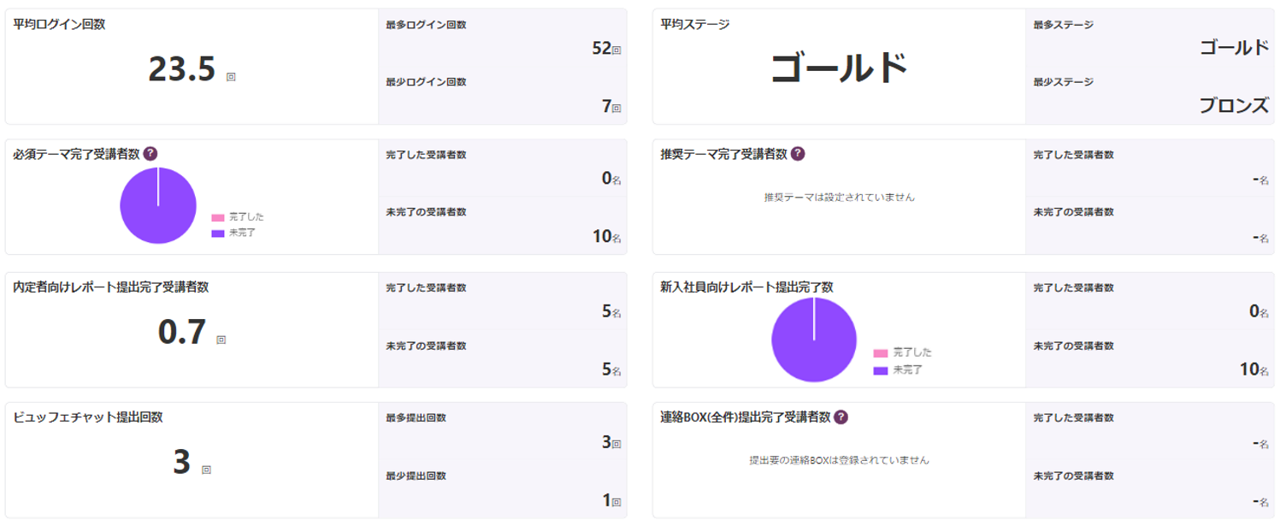Select the ビュッフェチャット提出回数 title
This screenshot has width=1280, height=526.
(88, 417)
